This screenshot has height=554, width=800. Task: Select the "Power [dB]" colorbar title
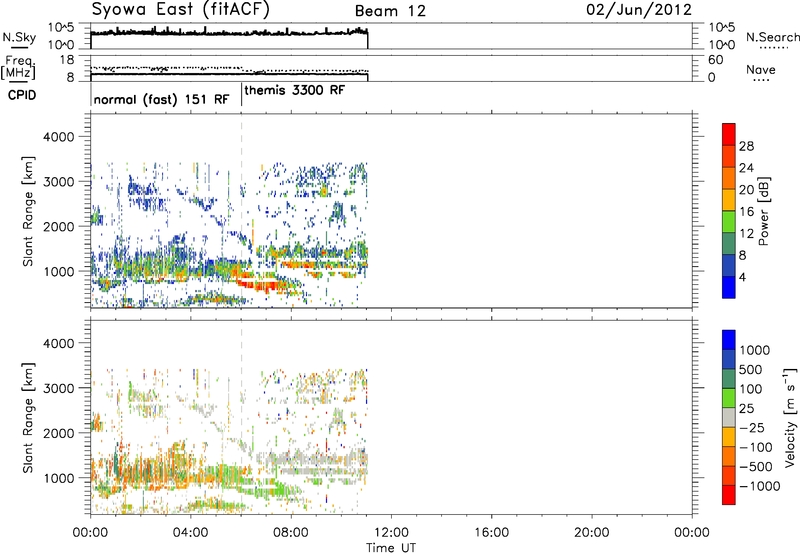pyautogui.click(x=763, y=211)
